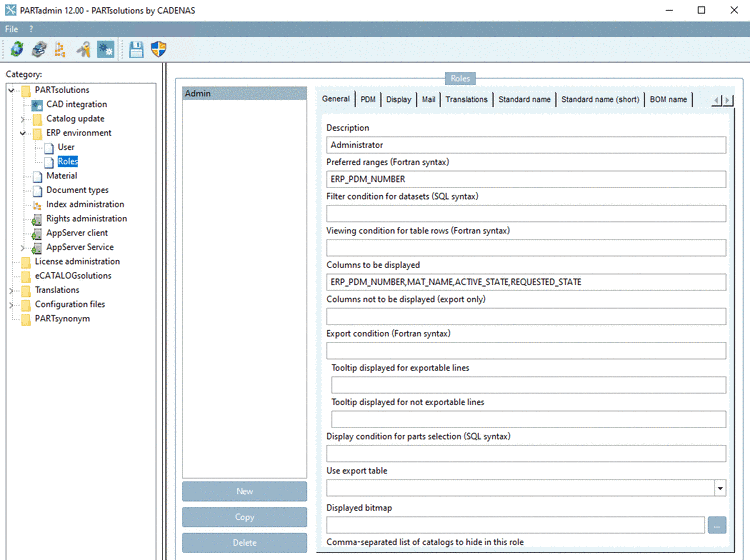This screenshot has height=560, width=750.
Task: Select Configuration files in the tree
Action: tap(70, 305)
